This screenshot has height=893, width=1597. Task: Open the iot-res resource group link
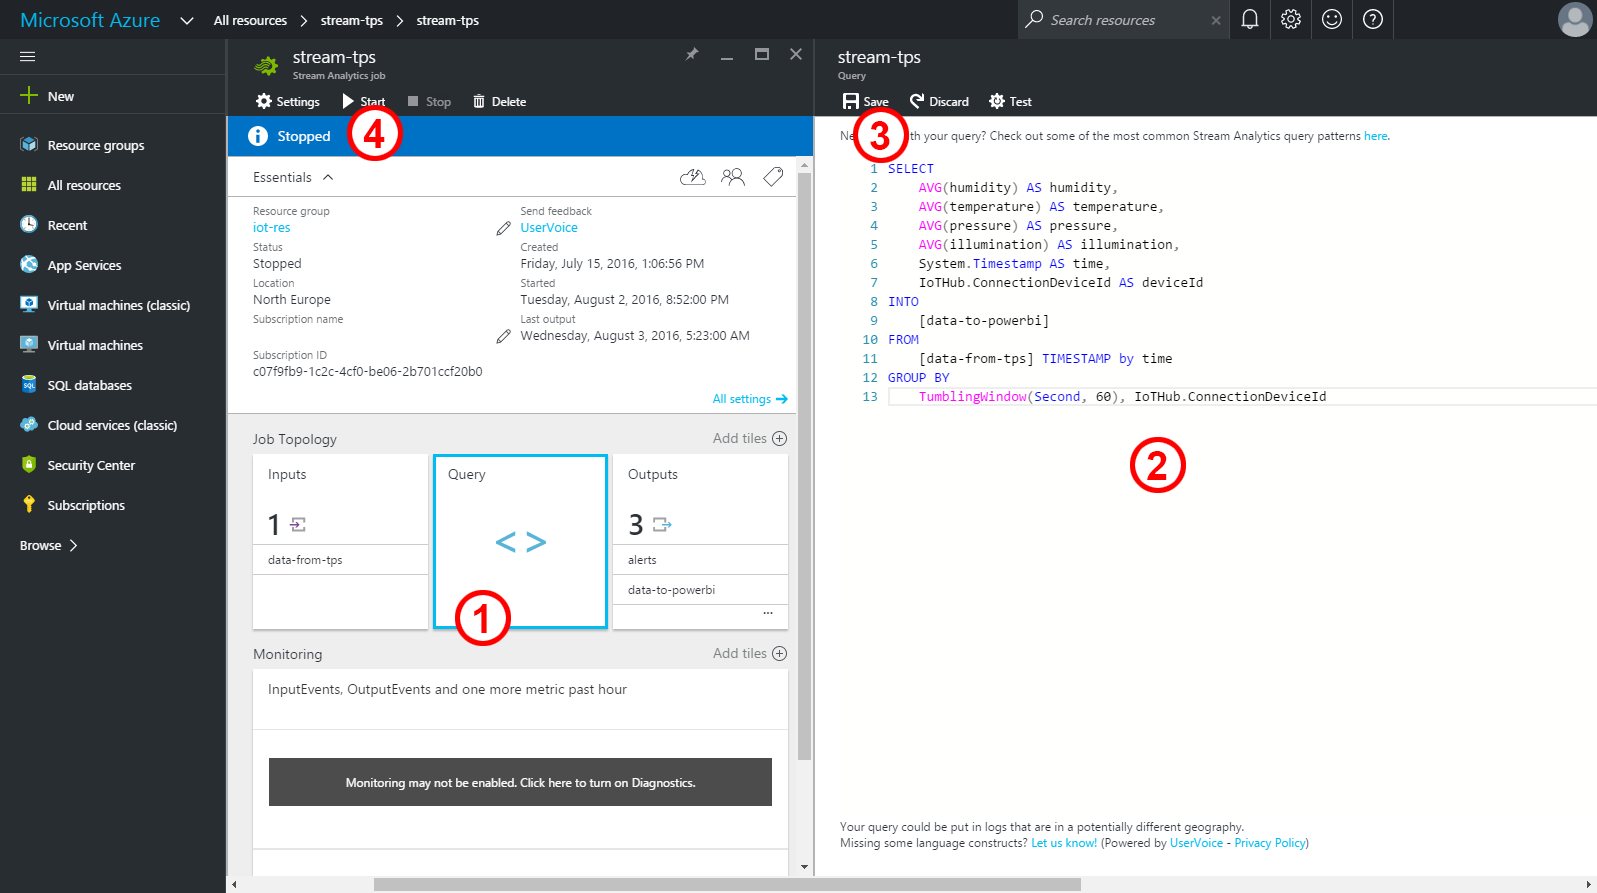point(271,228)
